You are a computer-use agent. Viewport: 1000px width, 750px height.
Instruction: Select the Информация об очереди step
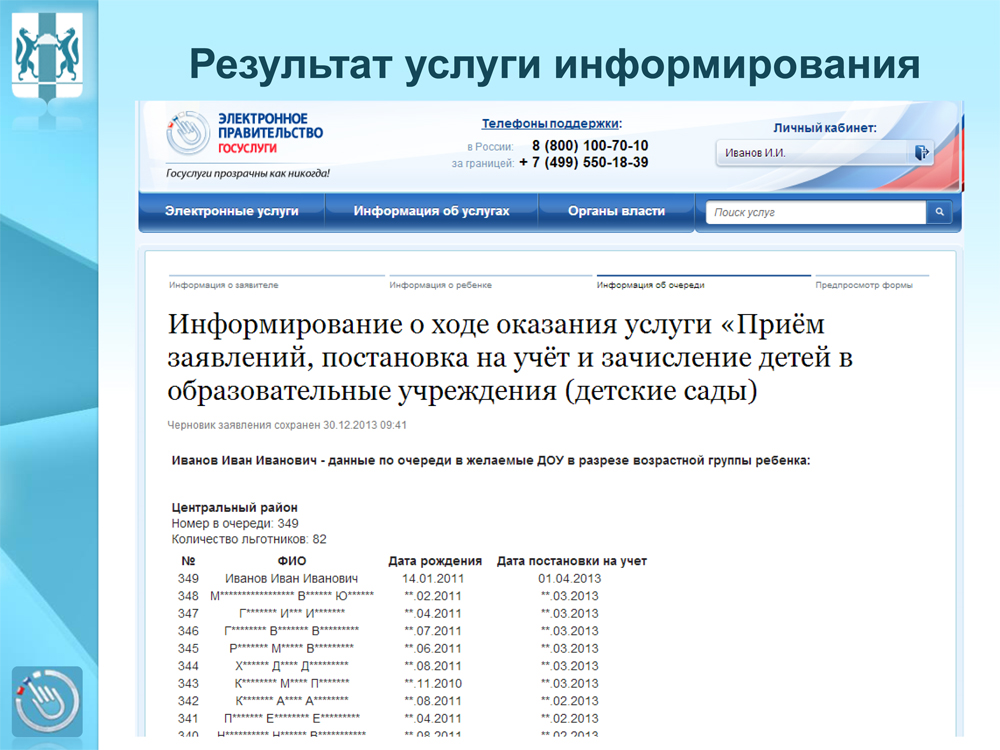[651, 285]
